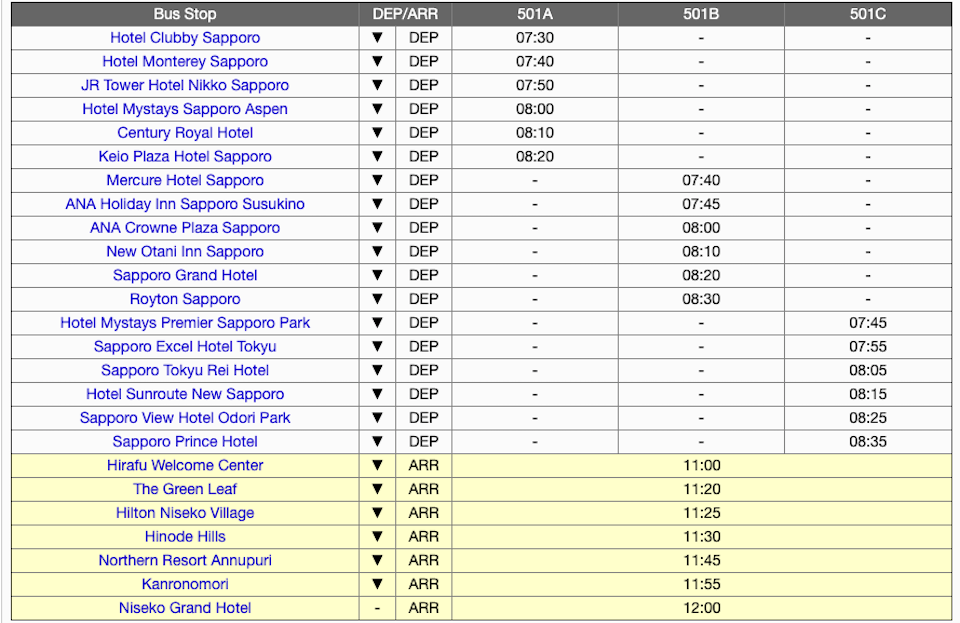960x623 pixels.
Task: Click the Bus Stop column header
Action: [x=185, y=14]
